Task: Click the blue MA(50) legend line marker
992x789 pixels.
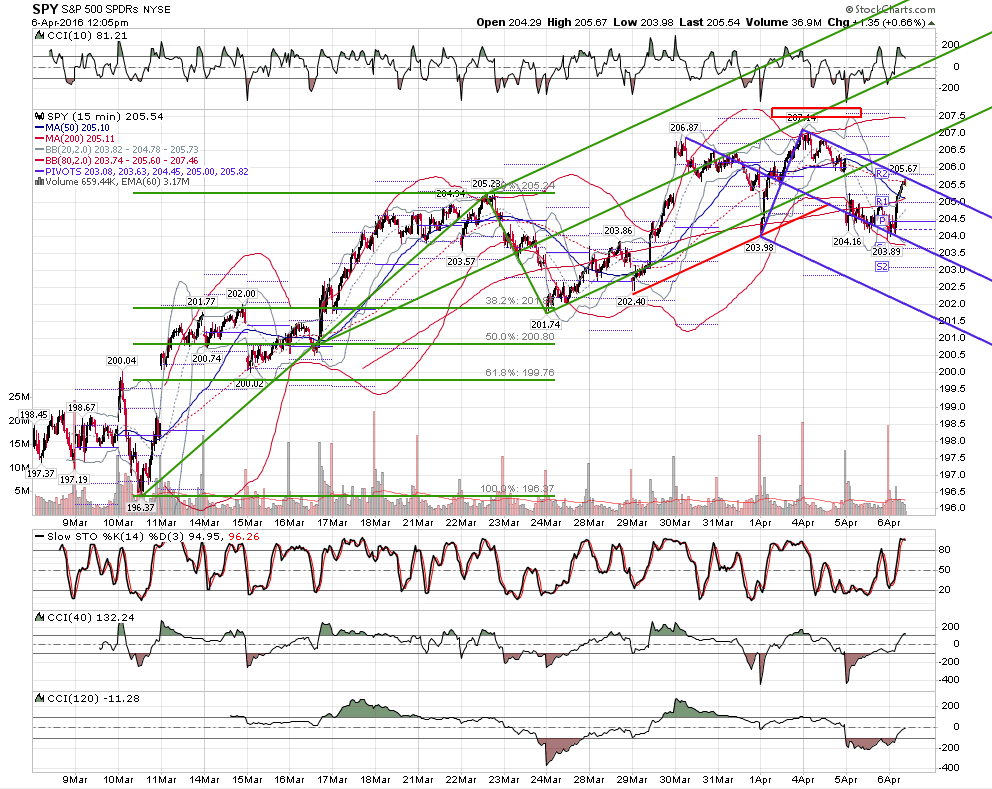Action: (40, 128)
